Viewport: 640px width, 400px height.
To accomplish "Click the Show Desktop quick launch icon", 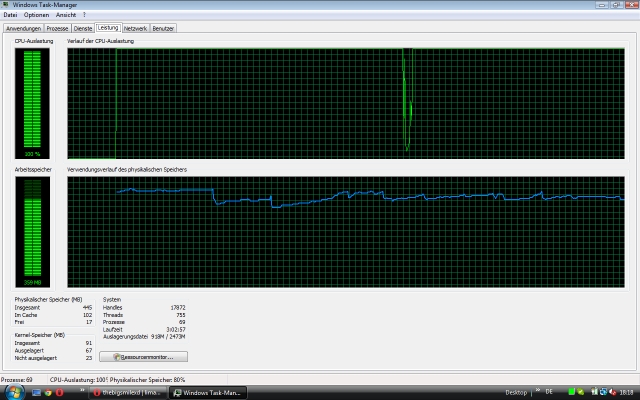I will [x=36, y=393].
